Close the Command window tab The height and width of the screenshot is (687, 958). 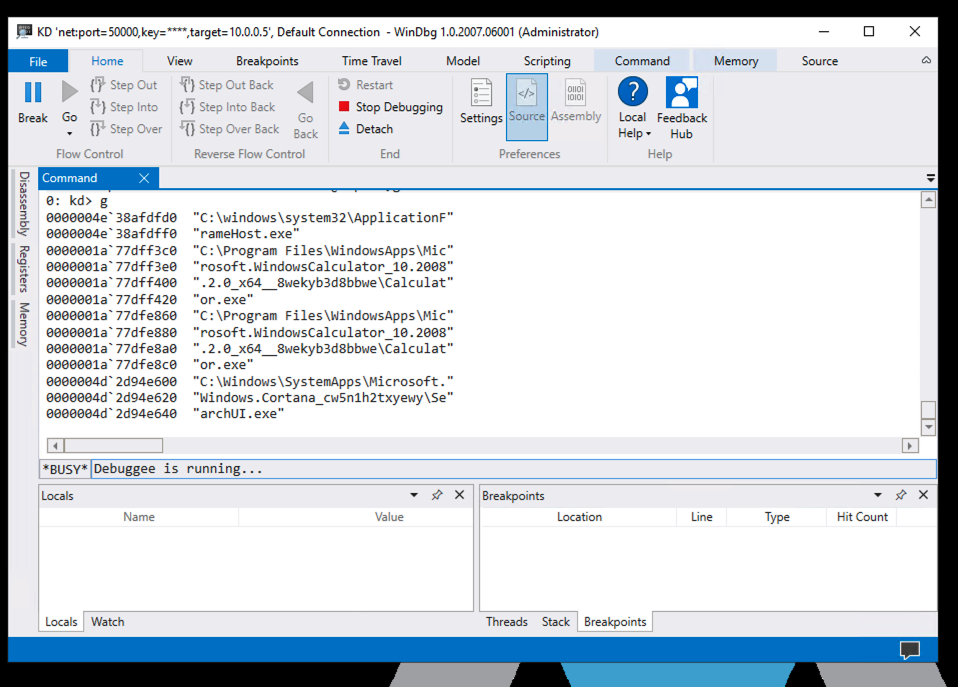coord(144,178)
